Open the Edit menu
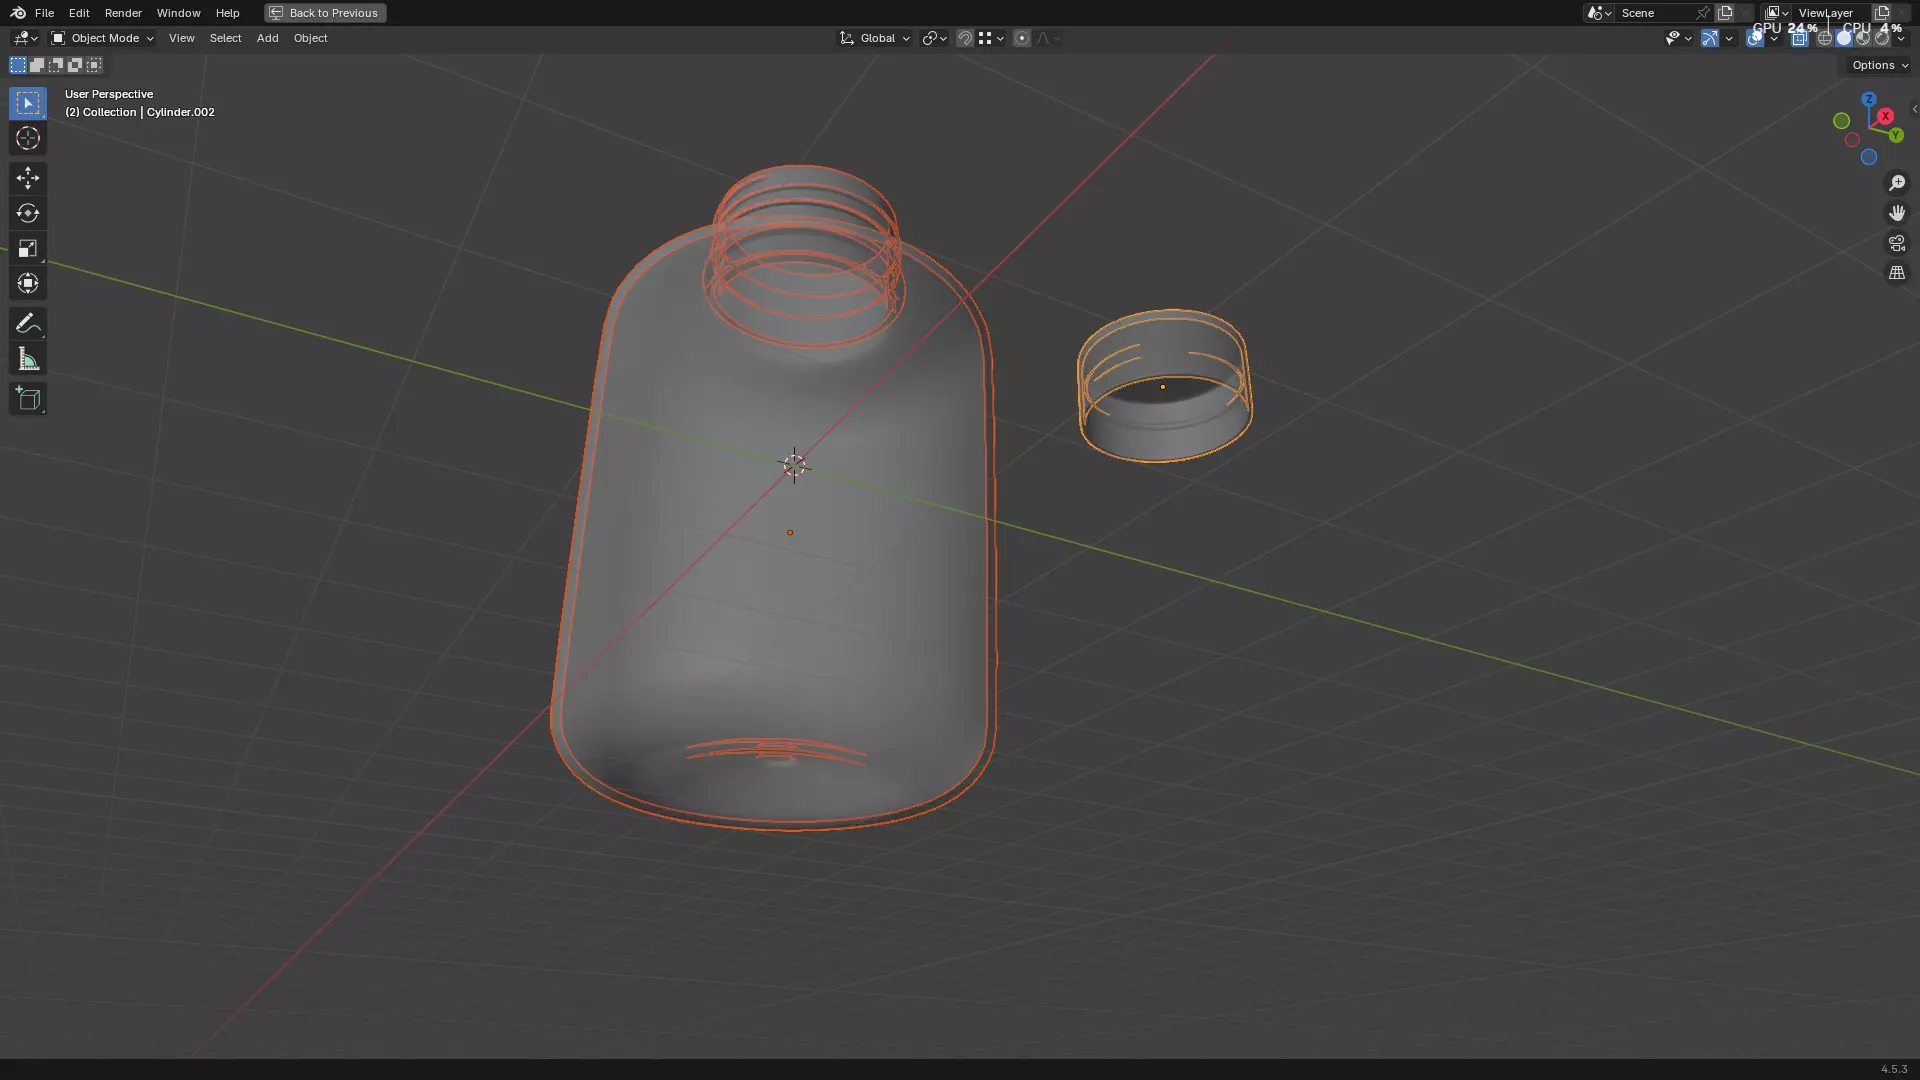The image size is (1920, 1080). [79, 13]
